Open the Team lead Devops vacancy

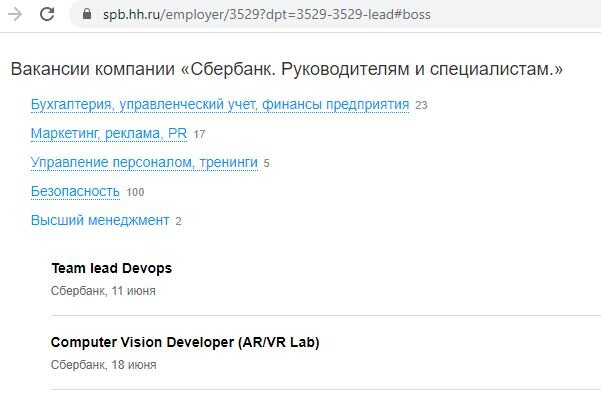click(x=112, y=268)
